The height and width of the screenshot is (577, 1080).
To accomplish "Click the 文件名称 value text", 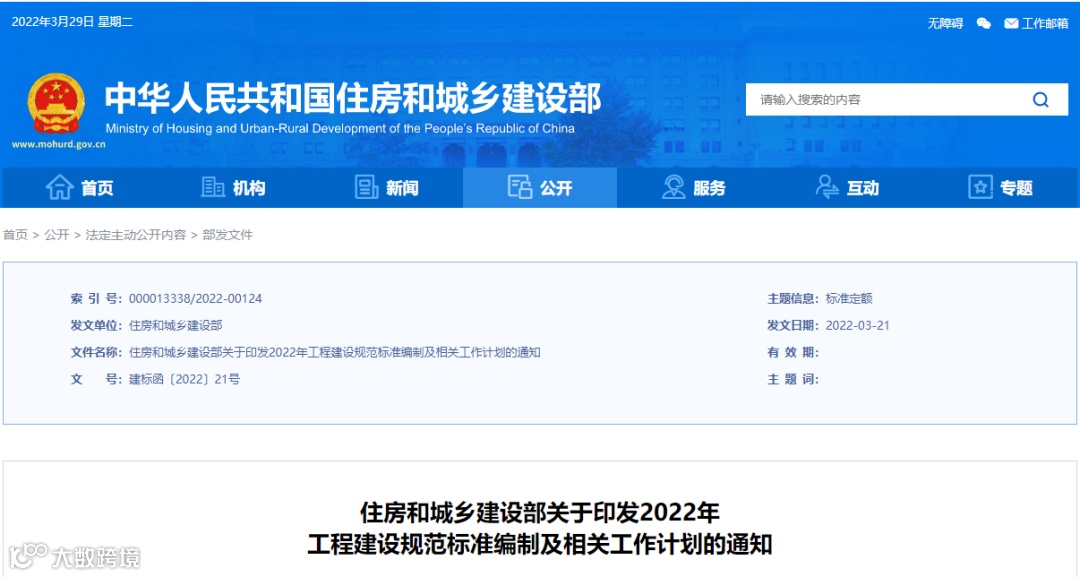I will (x=335, y=353).
